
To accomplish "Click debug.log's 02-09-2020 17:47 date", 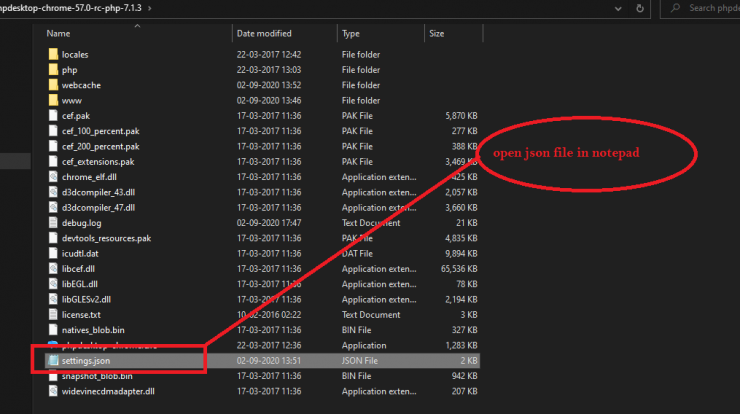I will pos(269,223).
